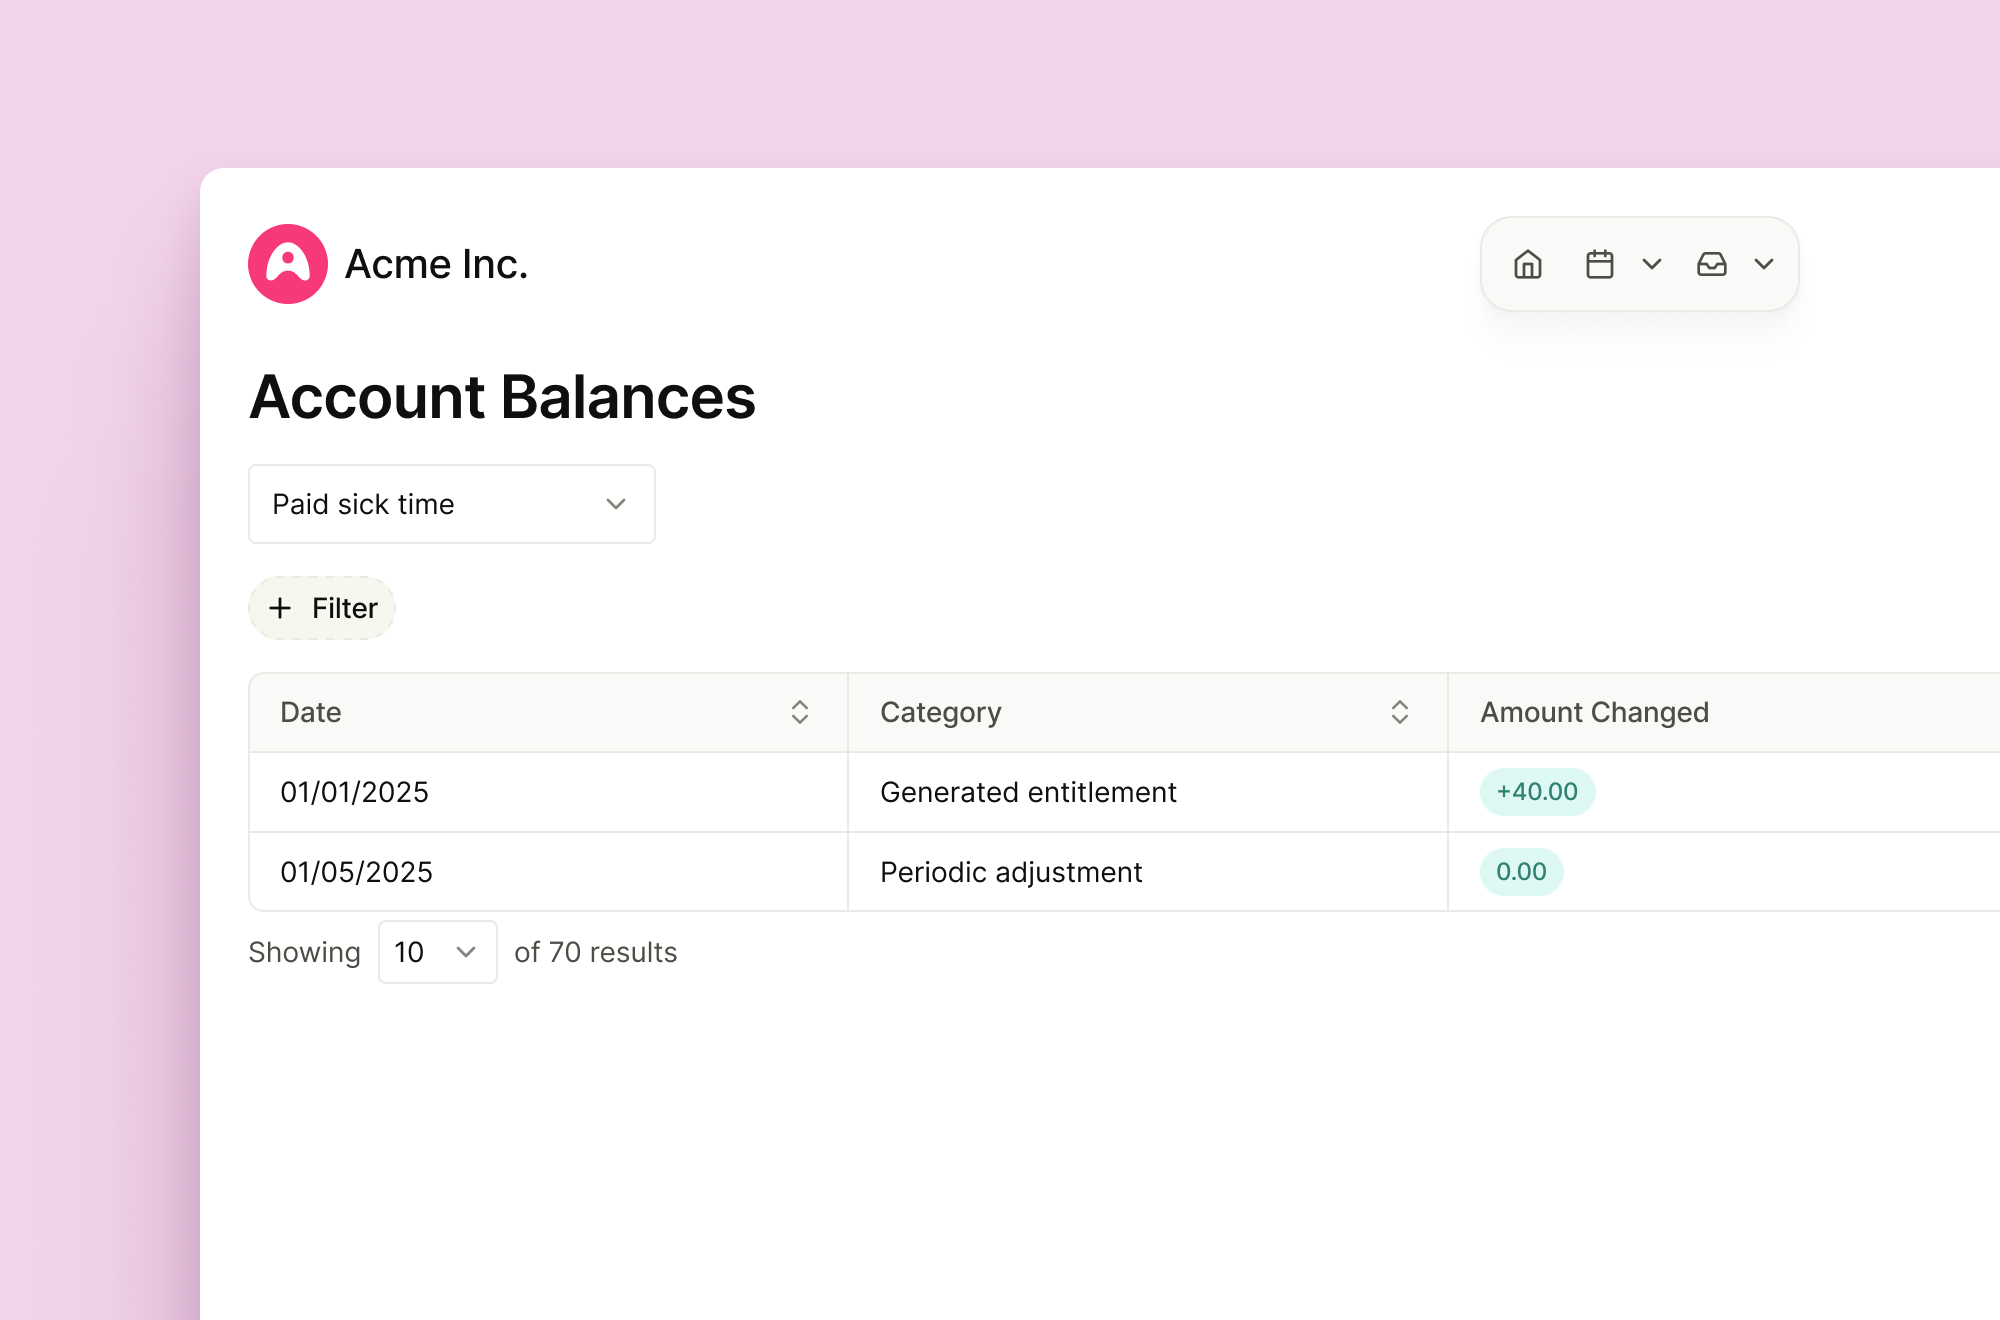Click the Amount Changed column header
Viewport: 2000px width, 1320px height.
point(1594,712)
